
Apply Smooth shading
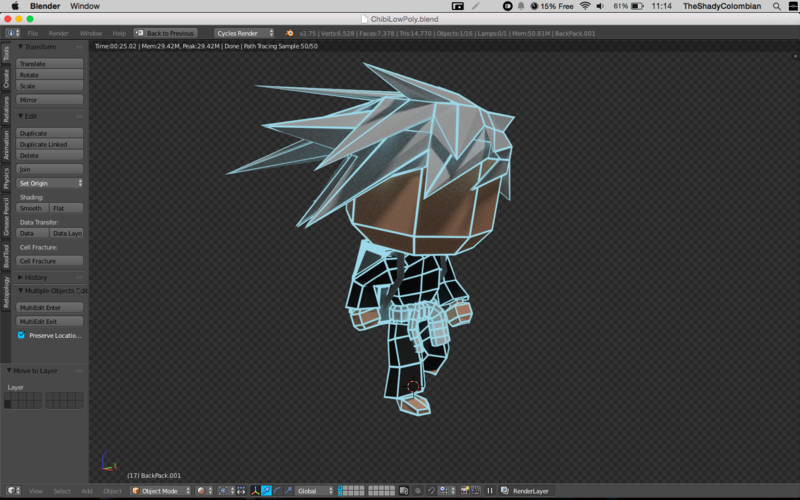pos(32,208)
